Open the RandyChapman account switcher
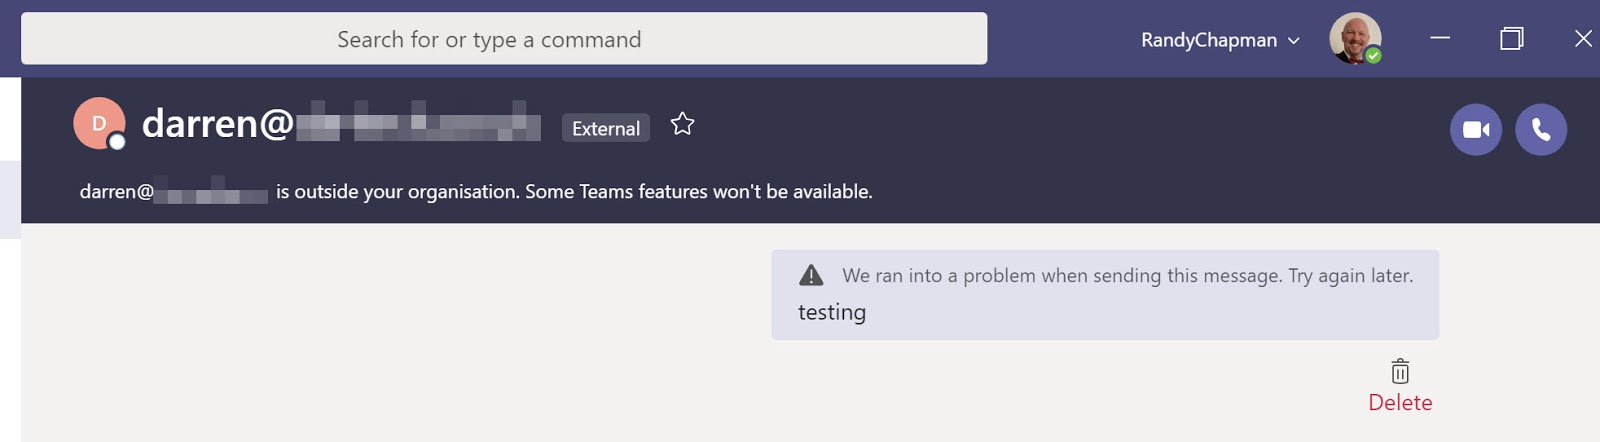The image size is (1600, 442). click(1209, 40)
